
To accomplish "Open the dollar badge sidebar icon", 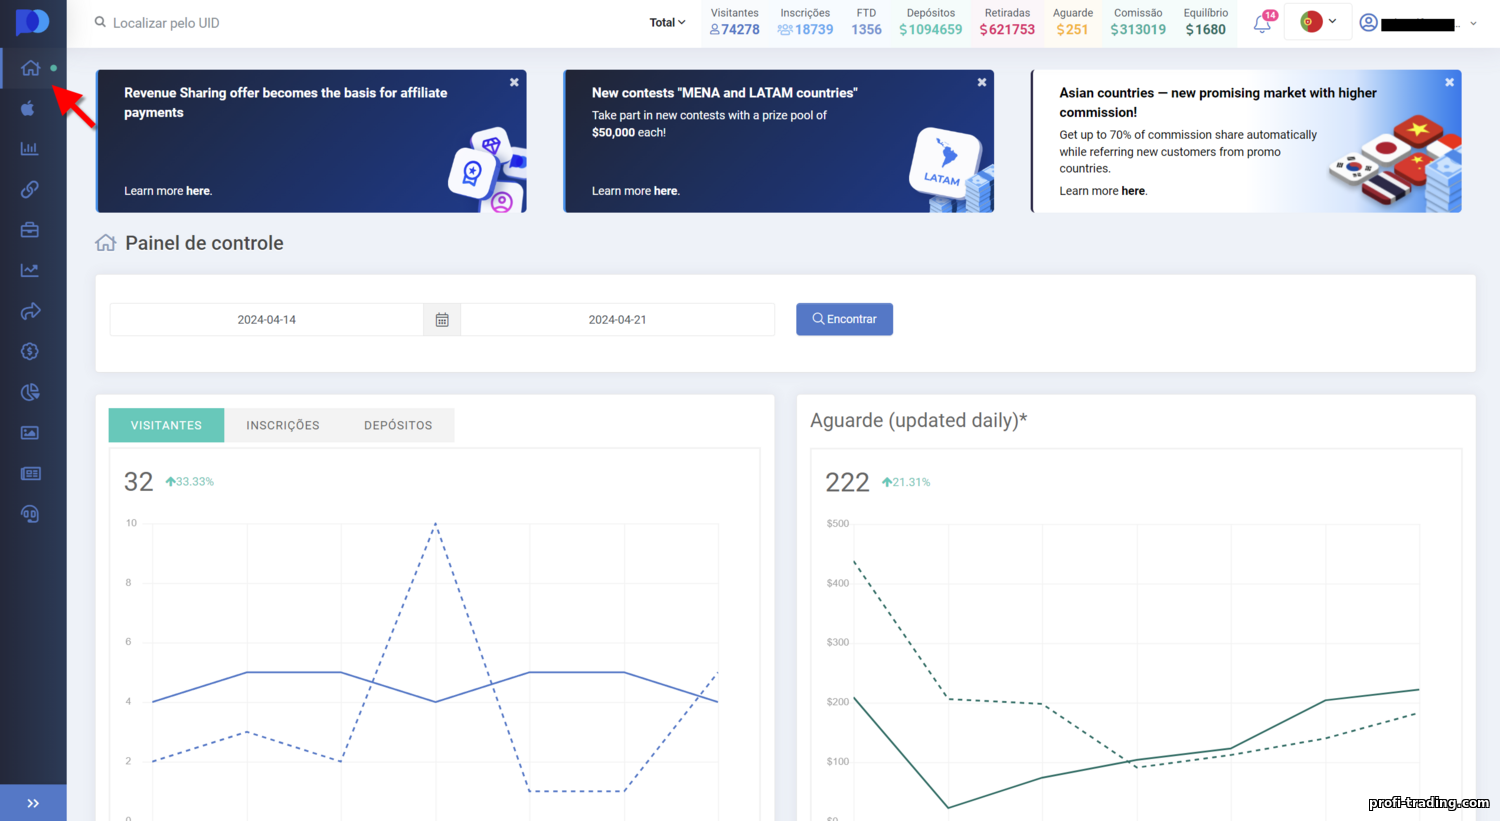I will coord(30,351).
